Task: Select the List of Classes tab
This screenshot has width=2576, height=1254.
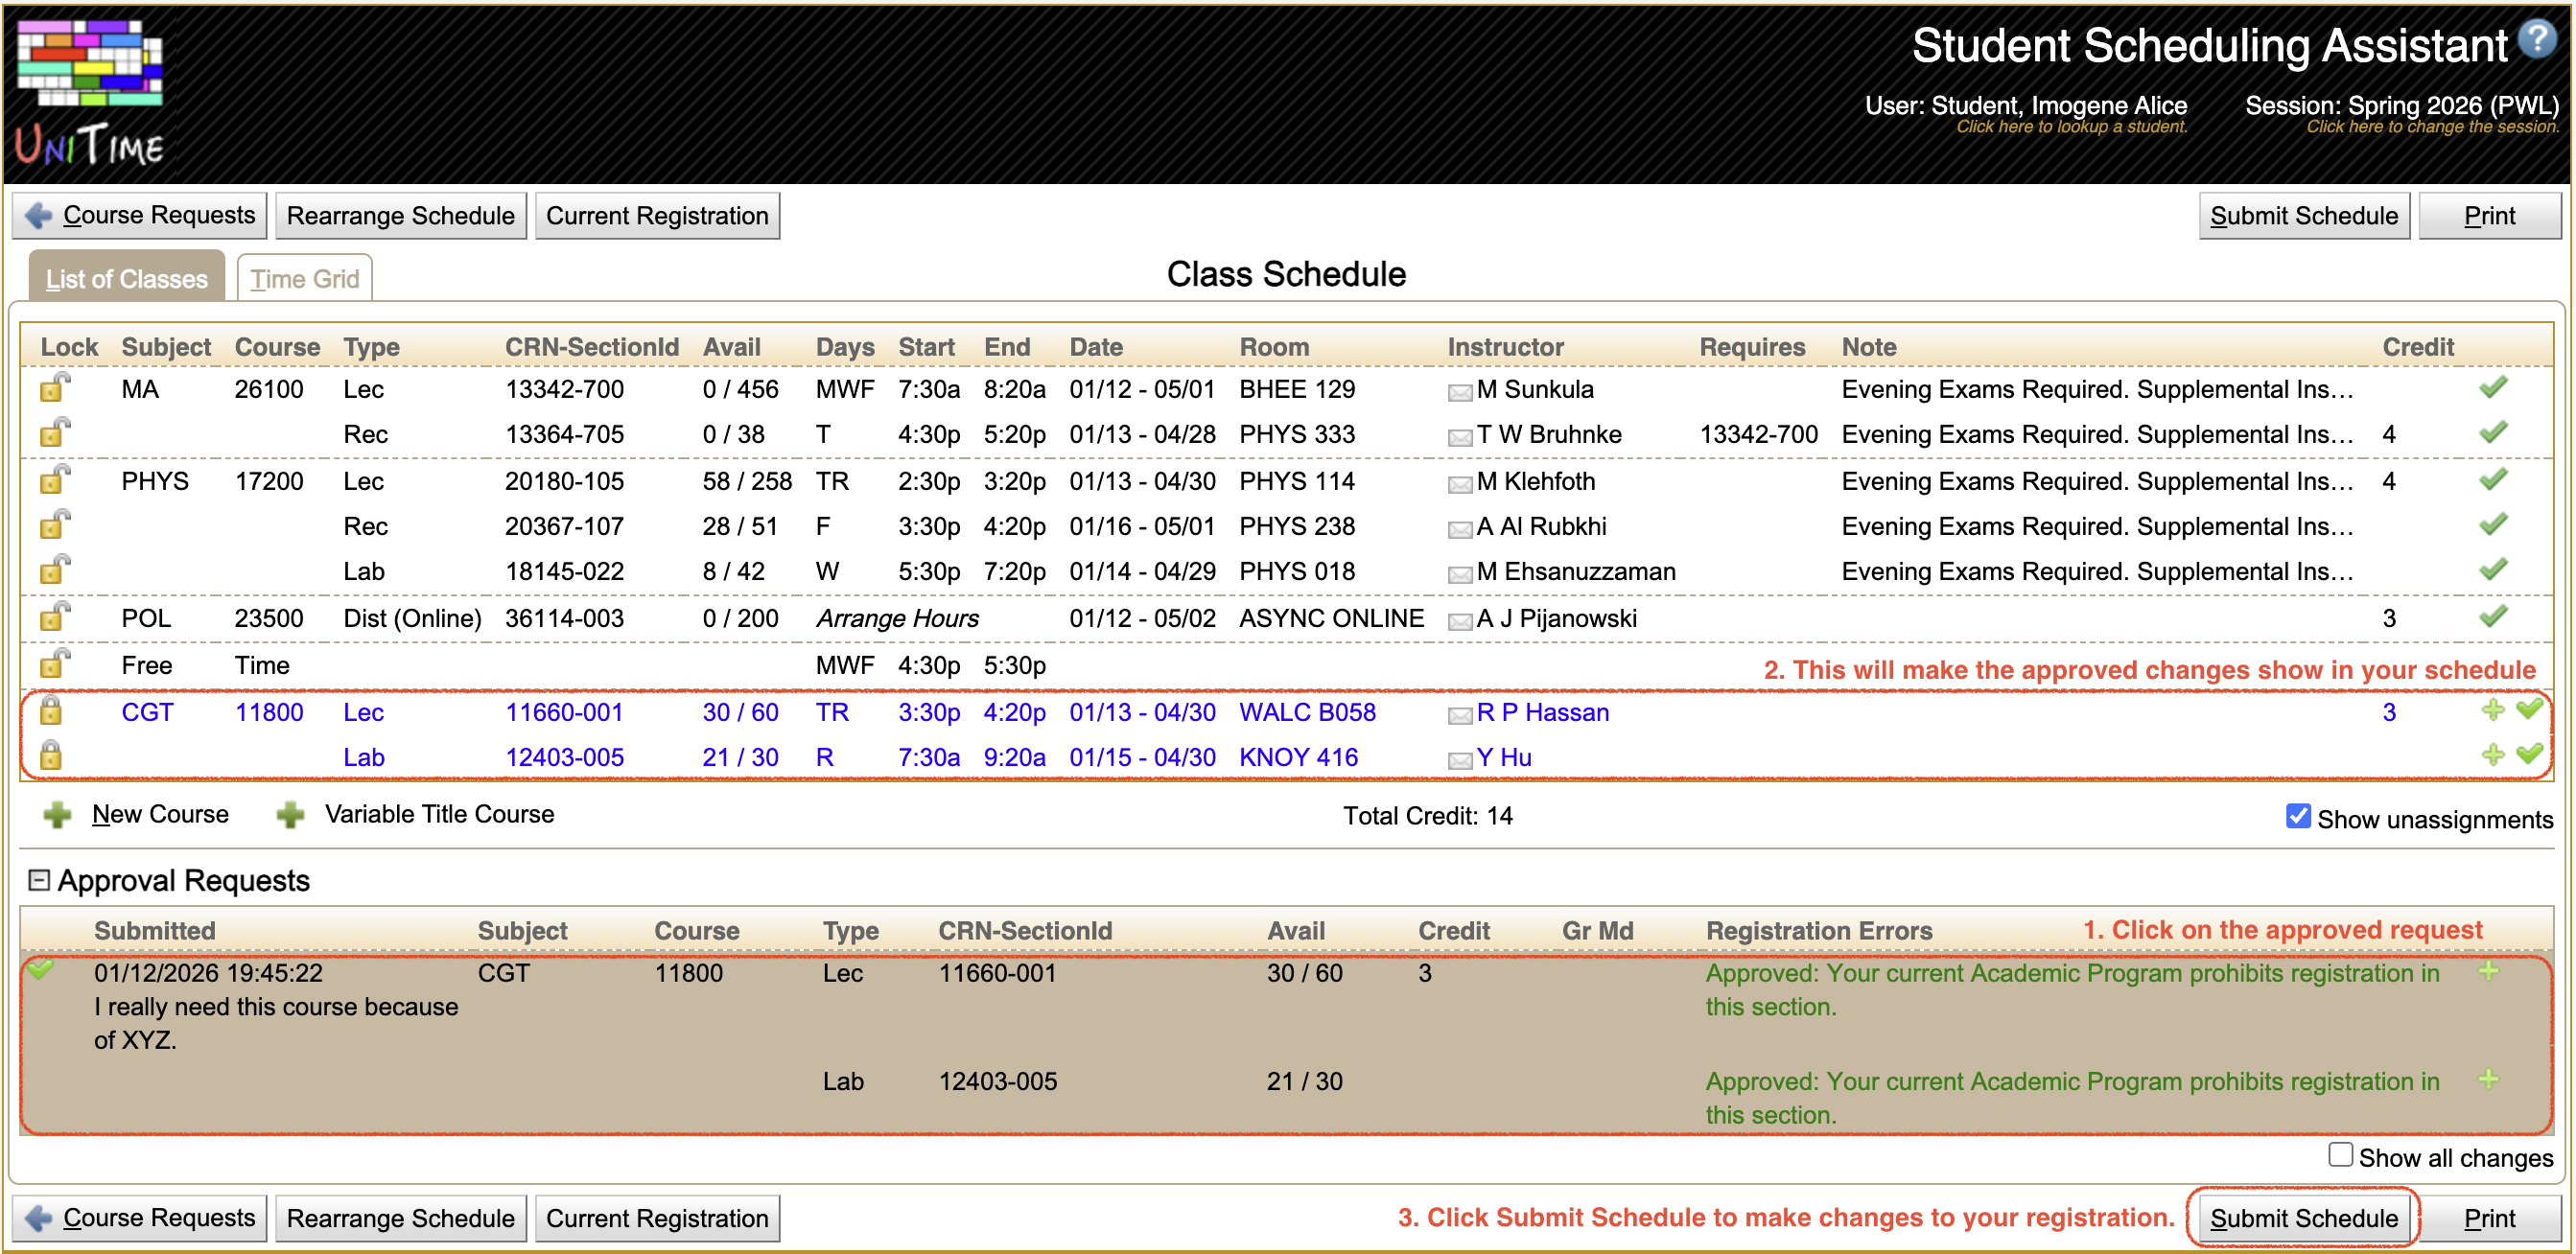Action: (126, 279)
